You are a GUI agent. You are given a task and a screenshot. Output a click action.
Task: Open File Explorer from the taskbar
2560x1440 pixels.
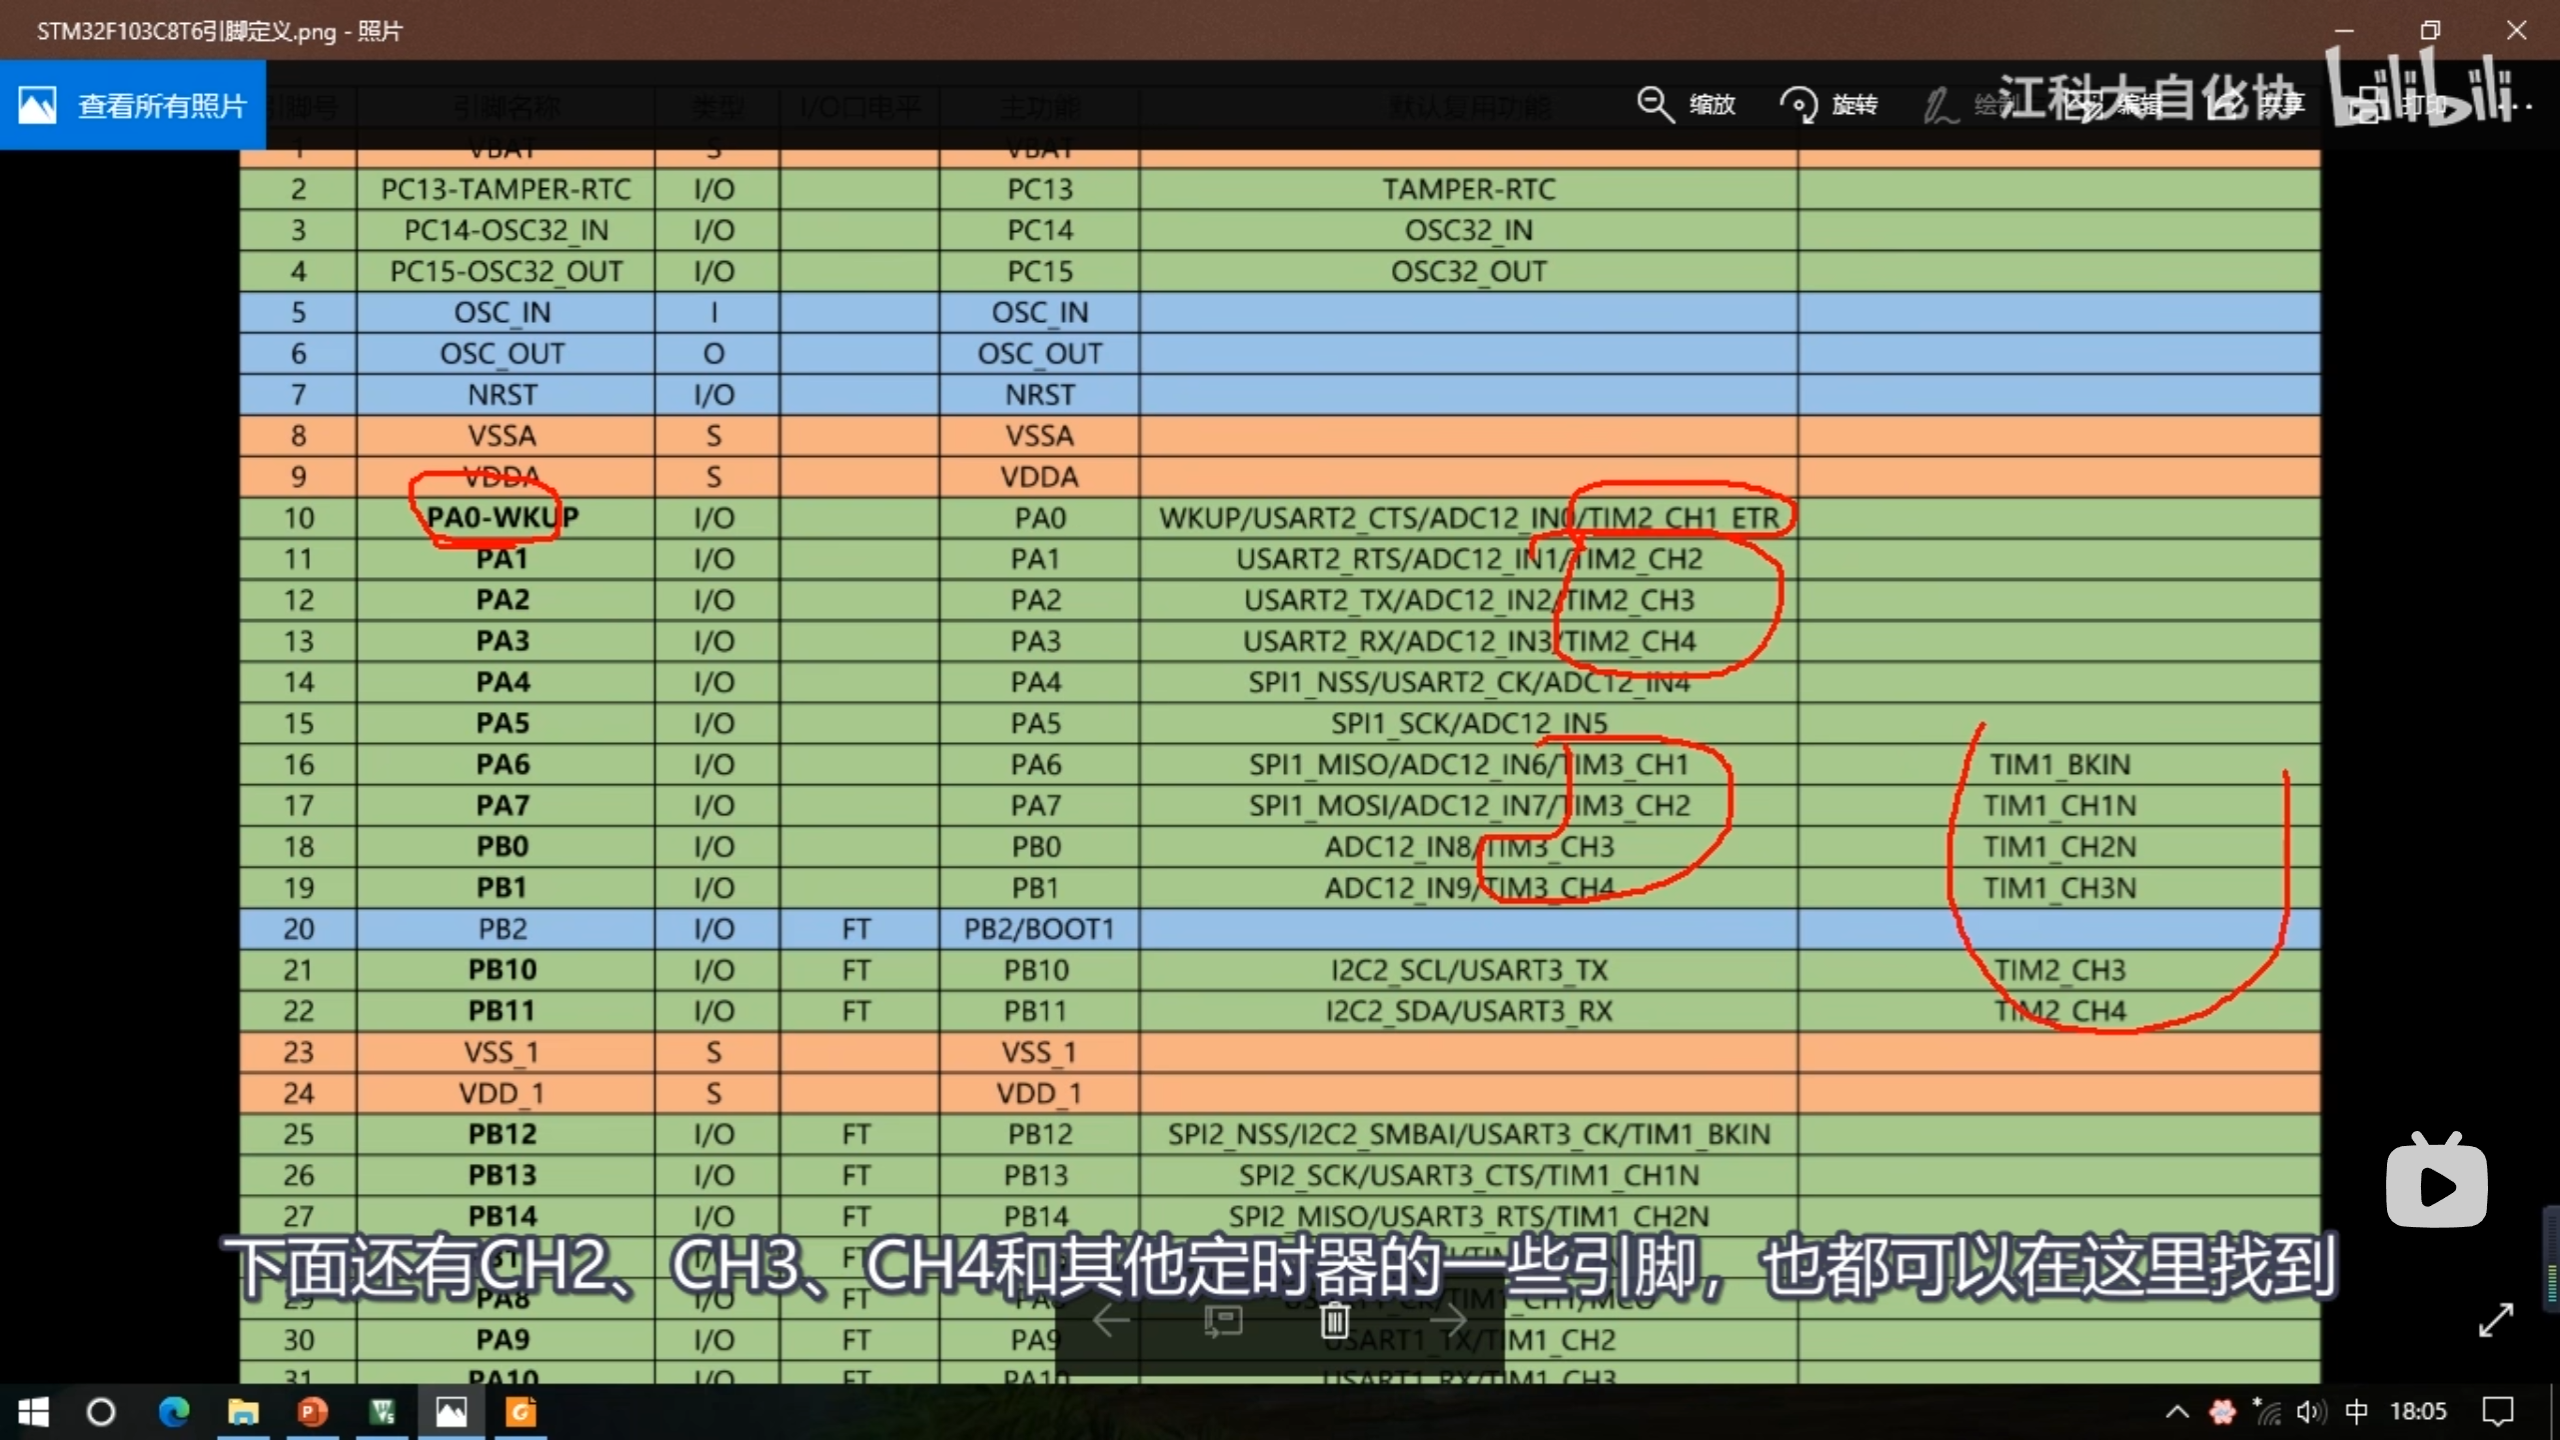(243, 1412)
